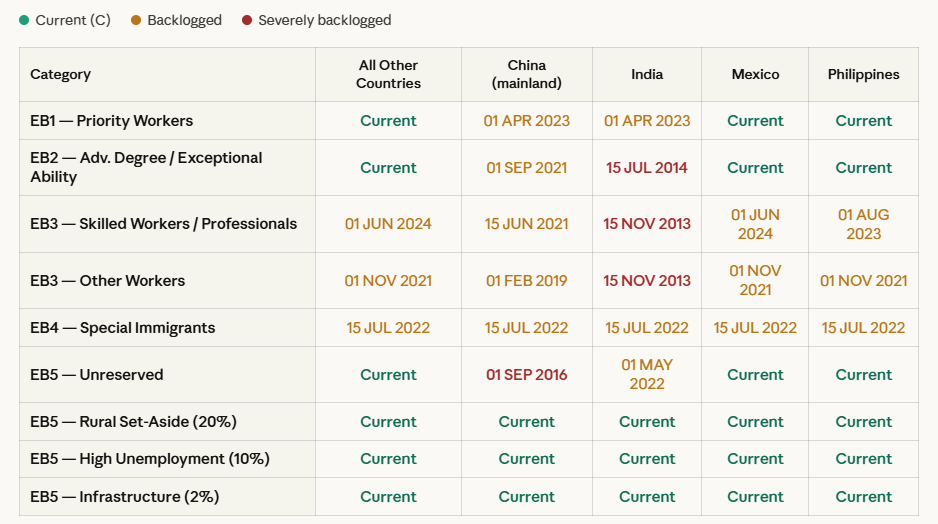Viewport: 938px width, 524px height.
Task: Click the green Current (C) legend dot
Action: (x=24, y=20)
